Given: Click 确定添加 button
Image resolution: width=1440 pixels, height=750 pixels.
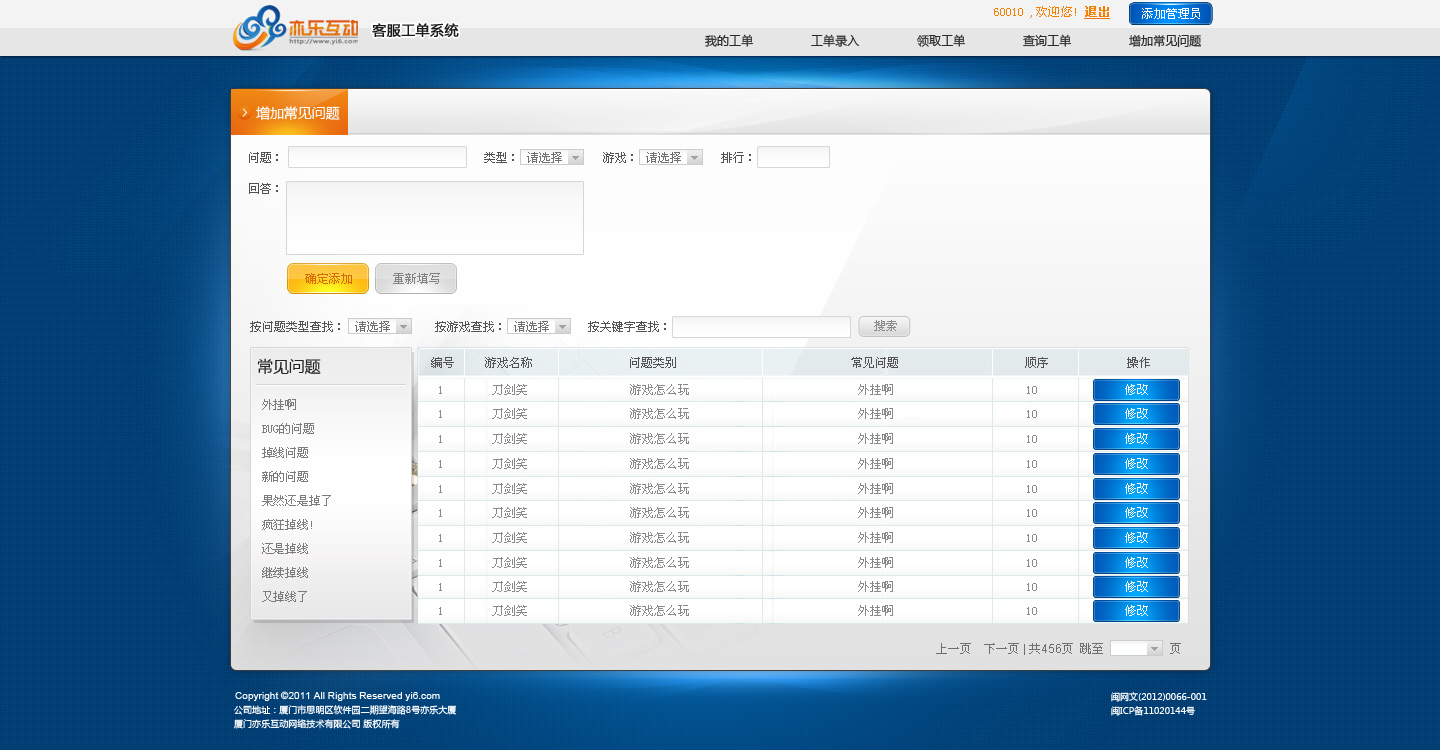Looking at the screenshot, I should point(328,279).
